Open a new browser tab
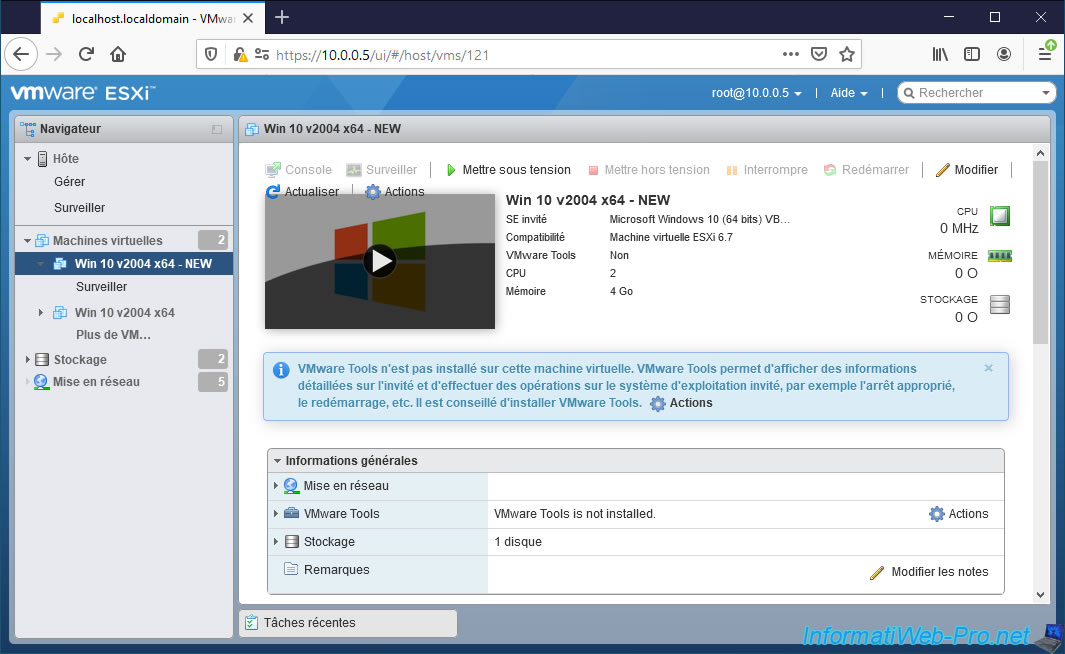 [282, 18]
